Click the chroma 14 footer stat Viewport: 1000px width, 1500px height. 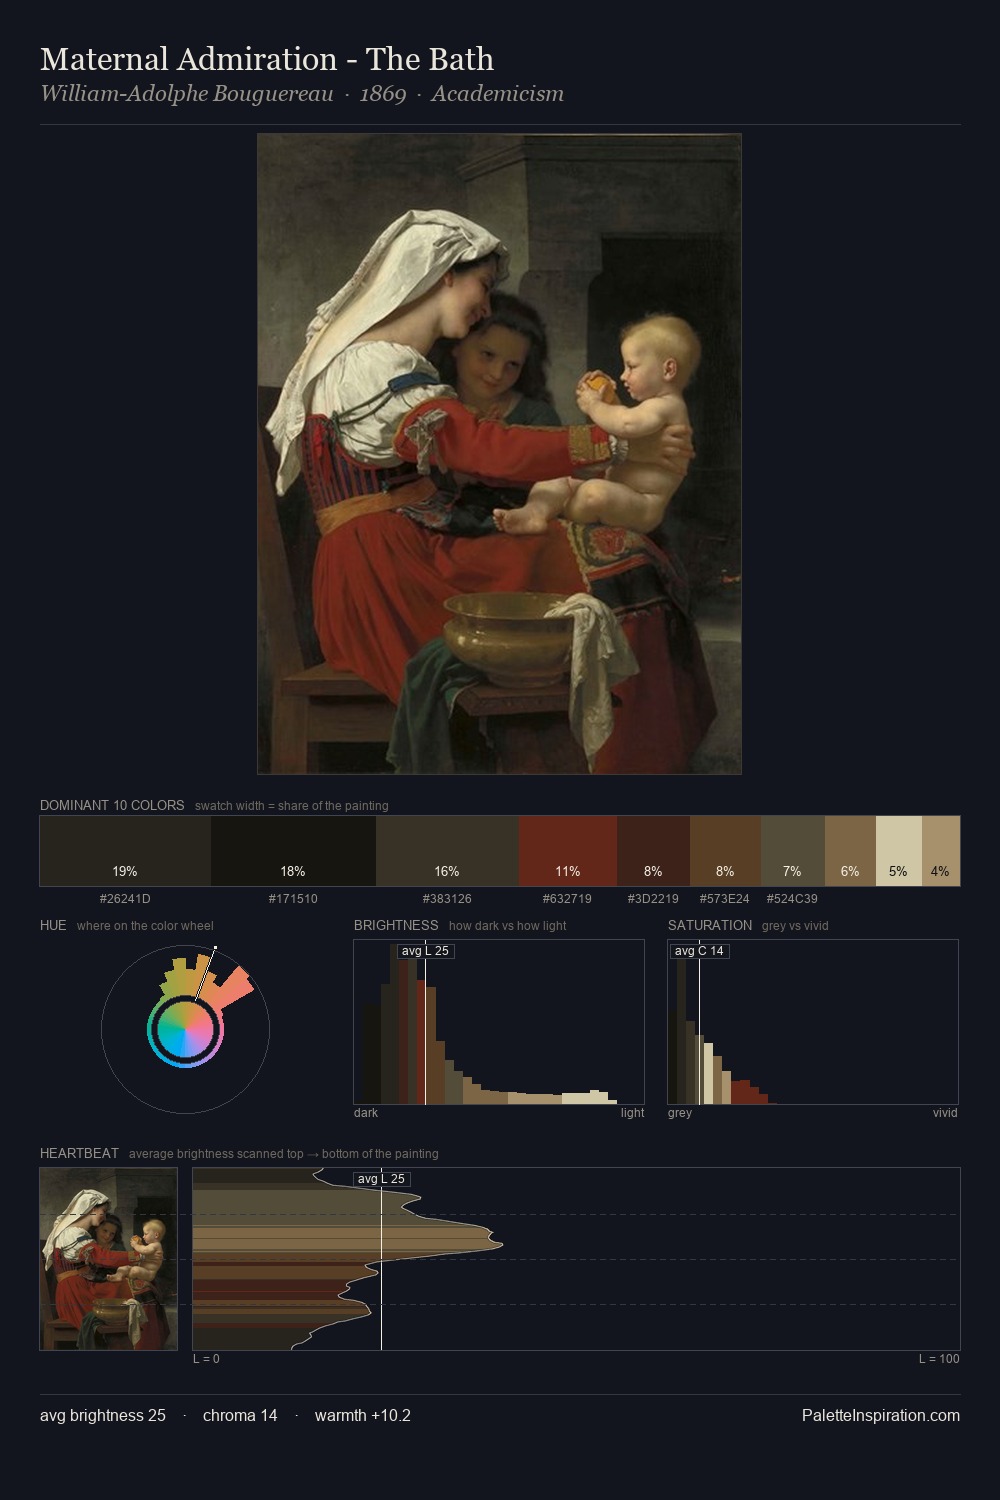point(240,1415)
